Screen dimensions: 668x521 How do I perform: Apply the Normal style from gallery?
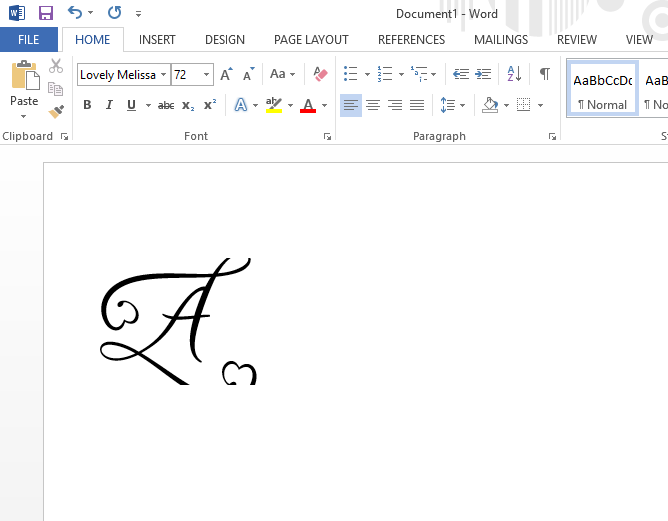click(x=602, y=89)
